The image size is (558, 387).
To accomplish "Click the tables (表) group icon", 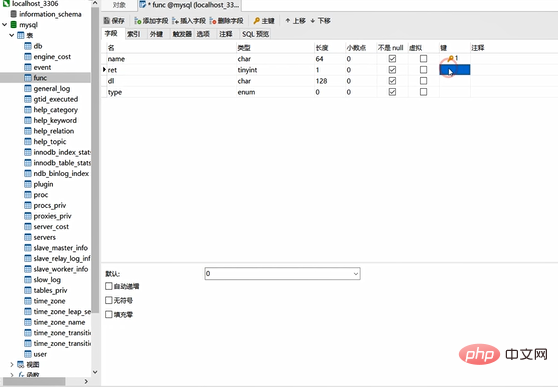I will coord(21,35).
